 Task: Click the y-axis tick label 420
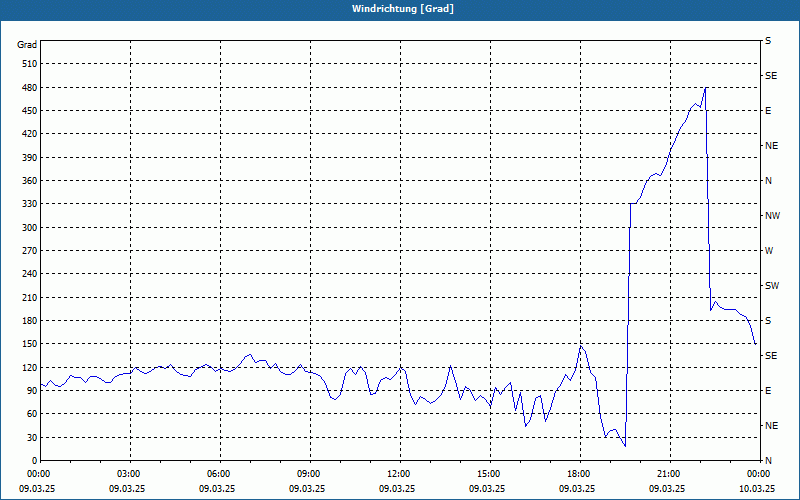click(30, 134)
